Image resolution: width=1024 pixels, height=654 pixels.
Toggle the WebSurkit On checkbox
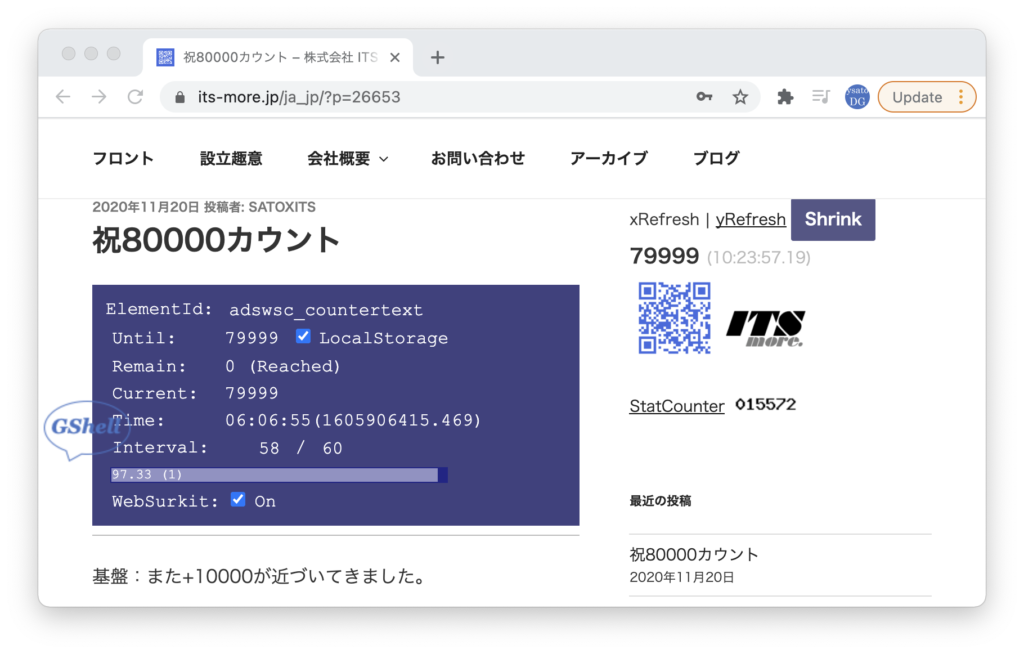(x=238, y=499)
